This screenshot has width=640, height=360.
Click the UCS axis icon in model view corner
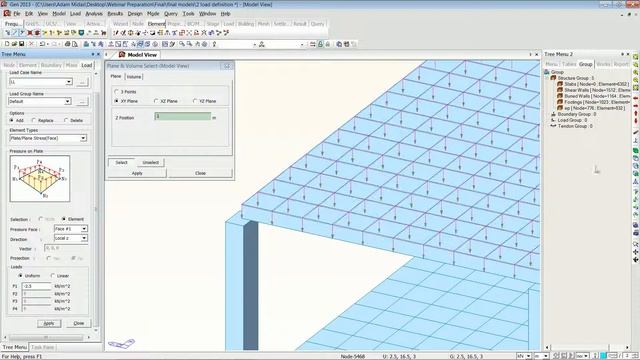[121, 343]
